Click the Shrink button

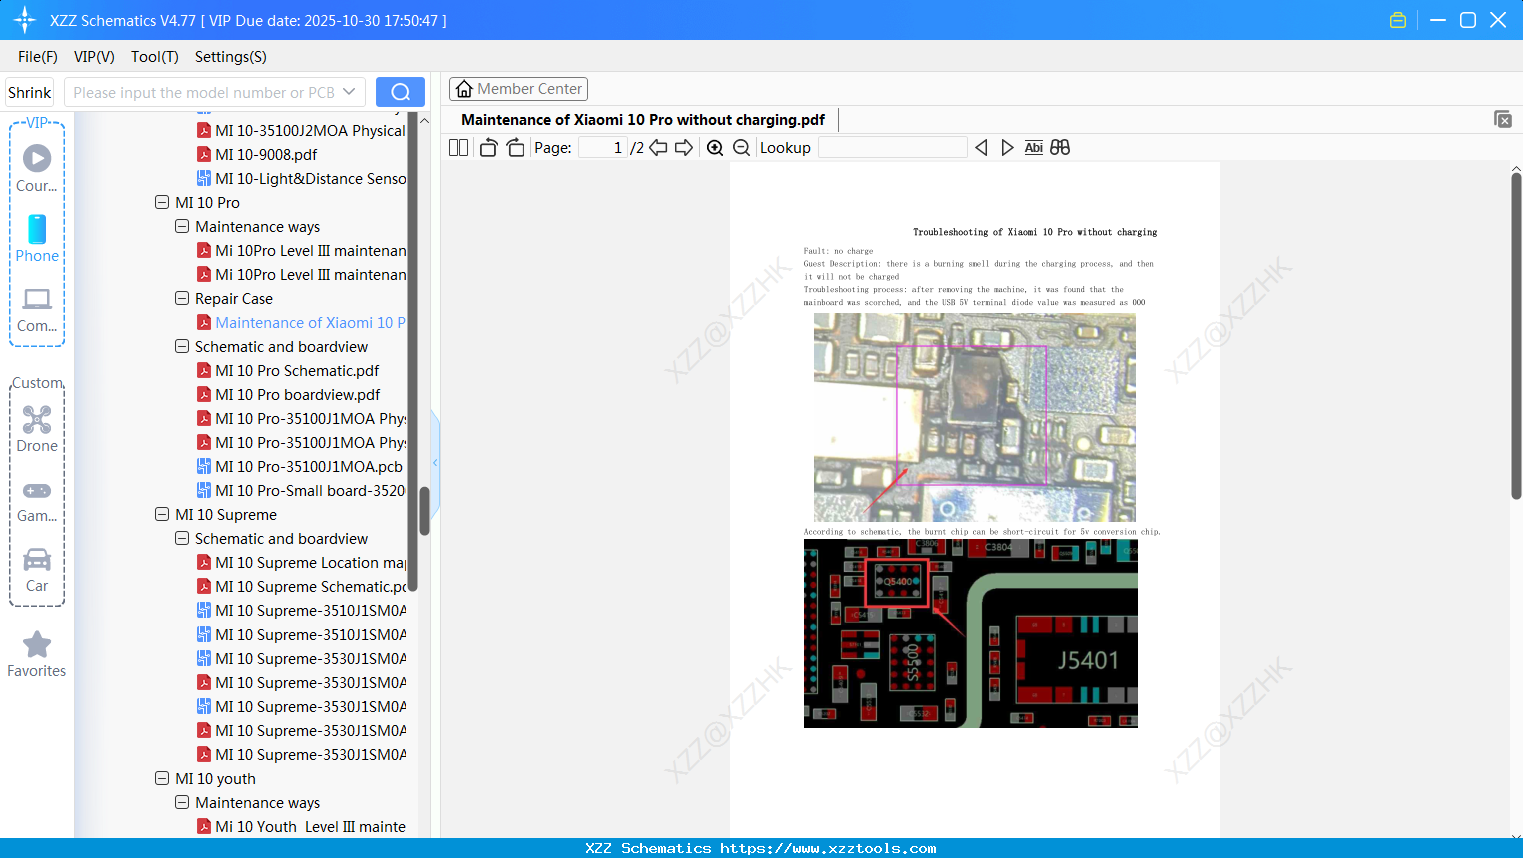[30, 92]
